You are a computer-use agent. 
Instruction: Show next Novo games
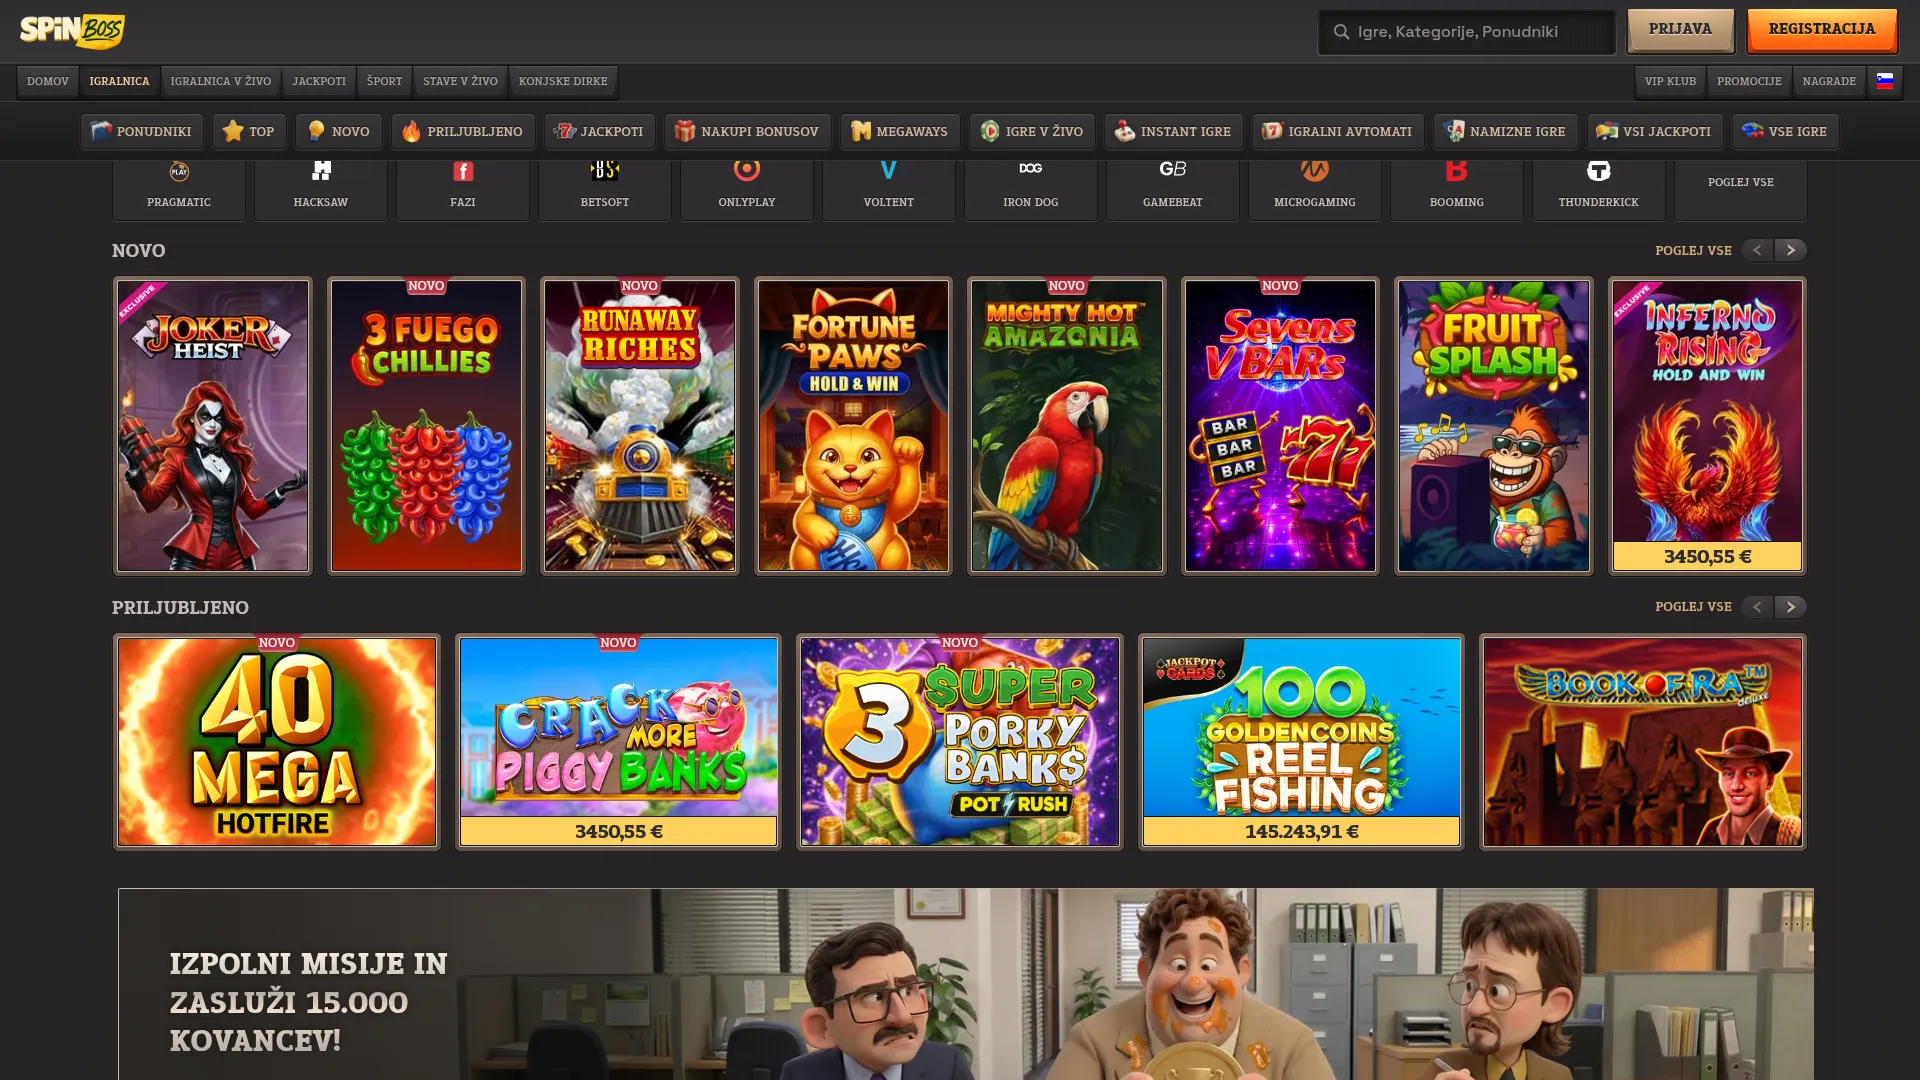[x=1791, y=250]
